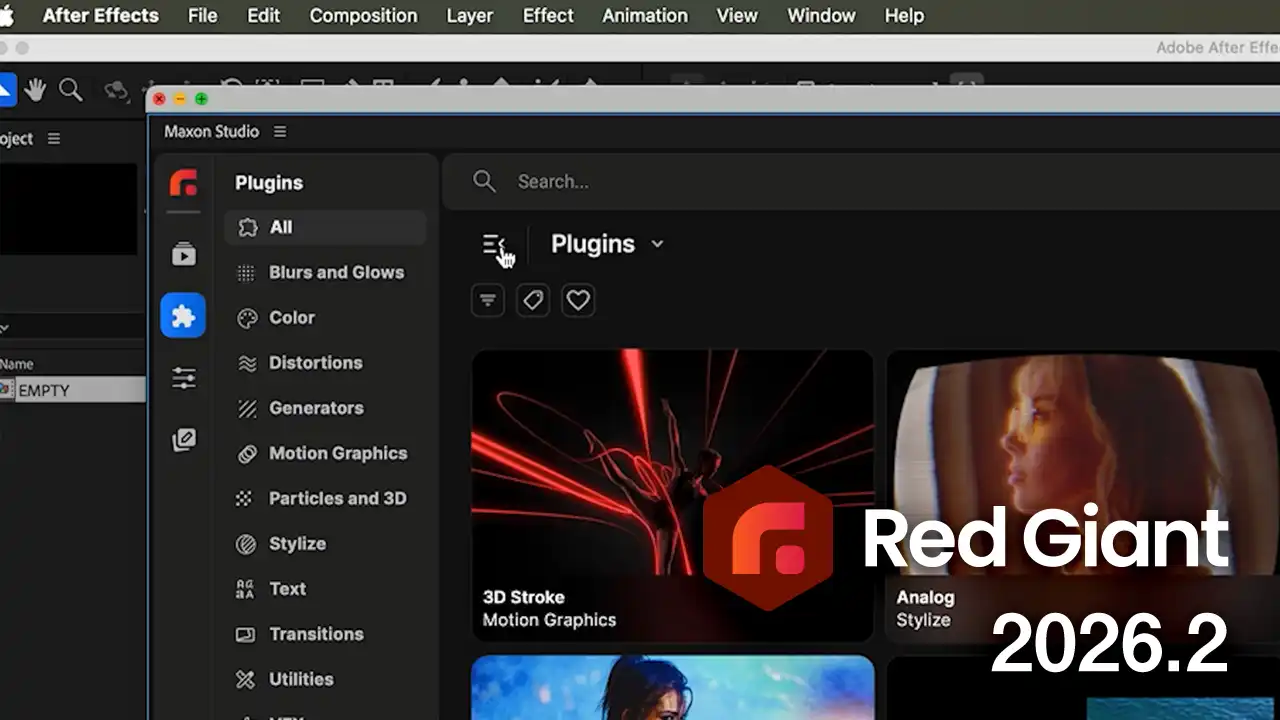Screen dimensions: 1280x720
Task: Select the Zoom magnifier tool
Action: pyautogui.click(x=70, y=90)
